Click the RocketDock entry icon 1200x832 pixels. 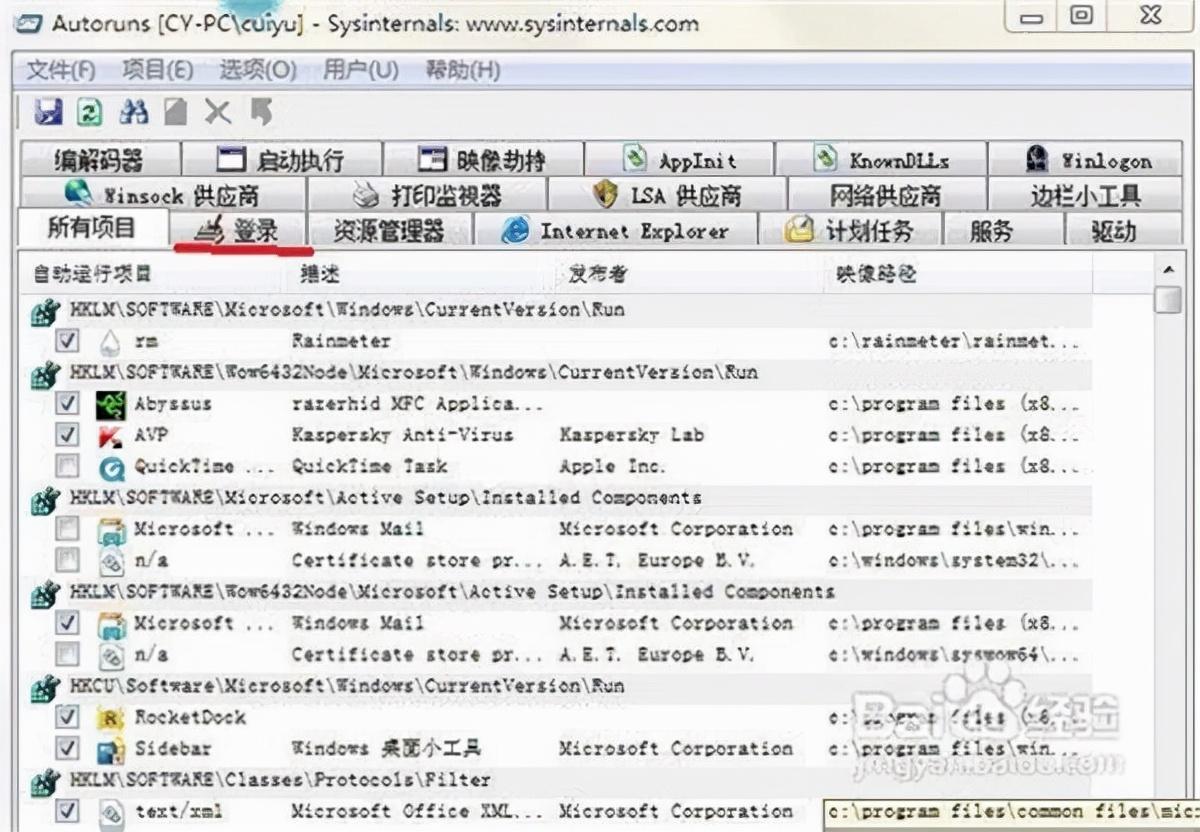point(110,718)
